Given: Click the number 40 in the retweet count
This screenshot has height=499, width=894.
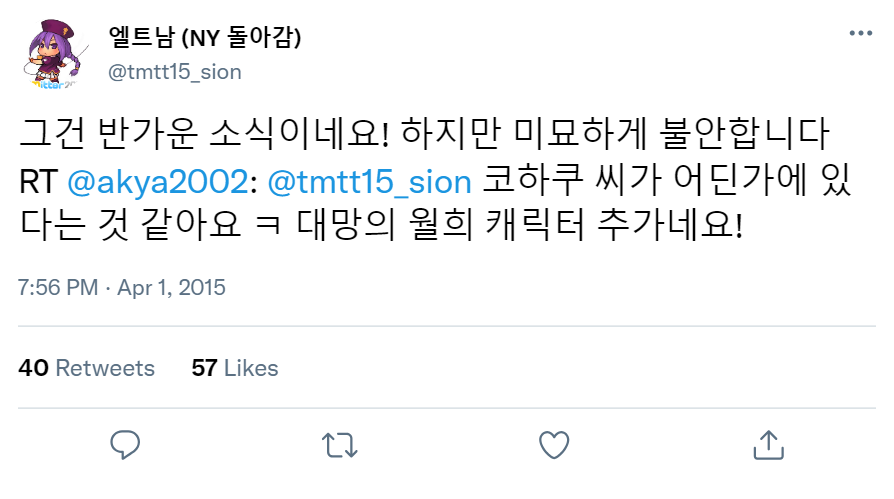Looking at the screenshot, I should 33,368.
